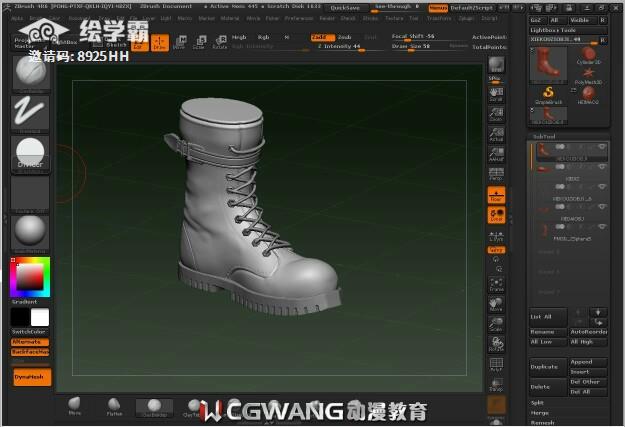Image resolution: width=625 pixels, height=427 pixels.
Task: Activate the Scale transform tool in top shelf
Action: tap(199, 43)
